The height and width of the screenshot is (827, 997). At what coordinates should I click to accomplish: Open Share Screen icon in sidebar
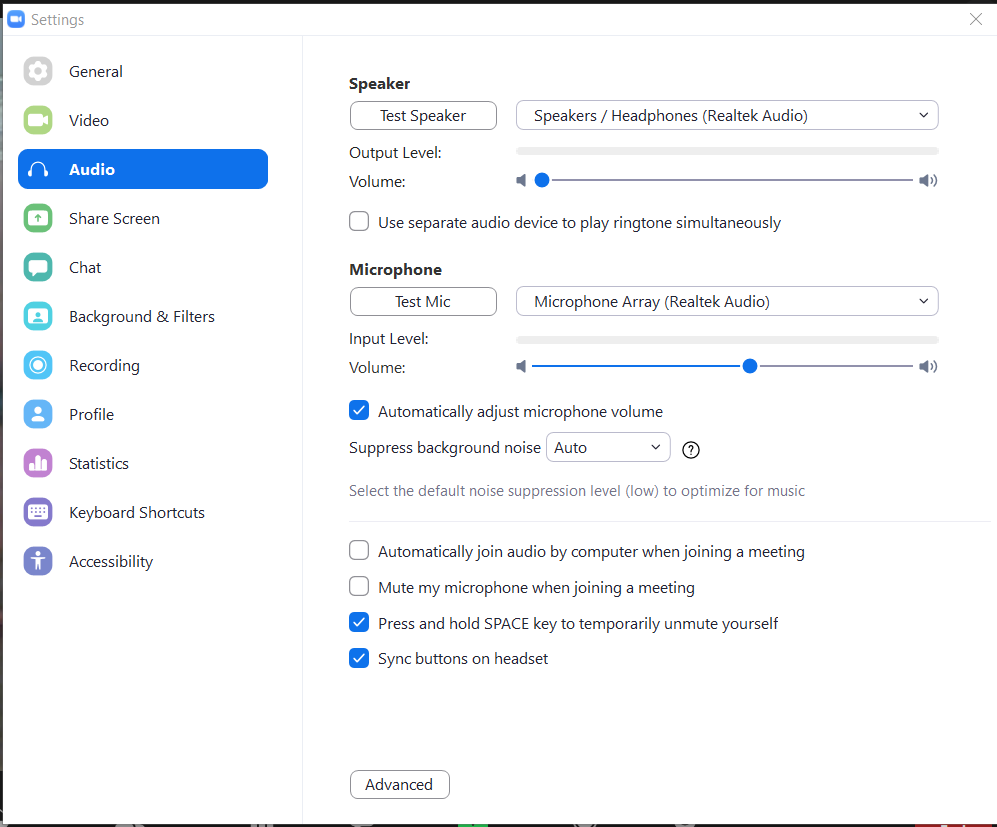point(38,218)
